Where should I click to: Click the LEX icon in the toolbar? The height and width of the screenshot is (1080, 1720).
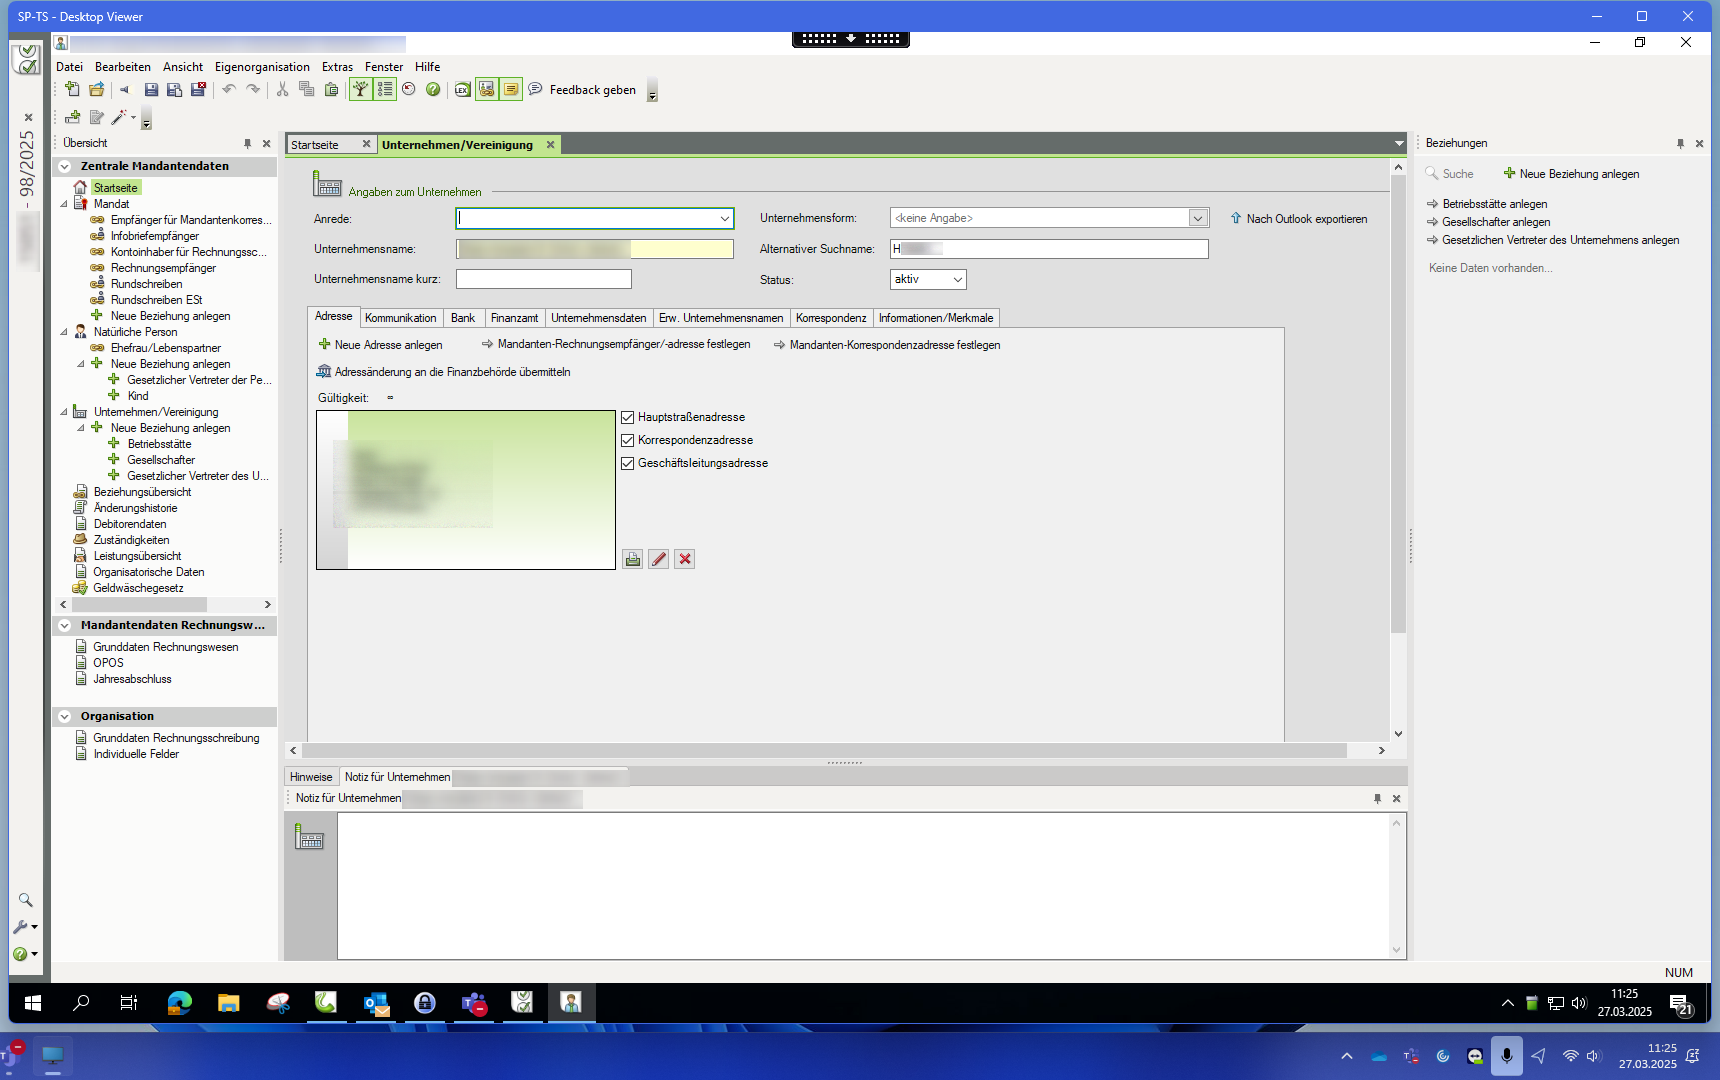[462, 90]
